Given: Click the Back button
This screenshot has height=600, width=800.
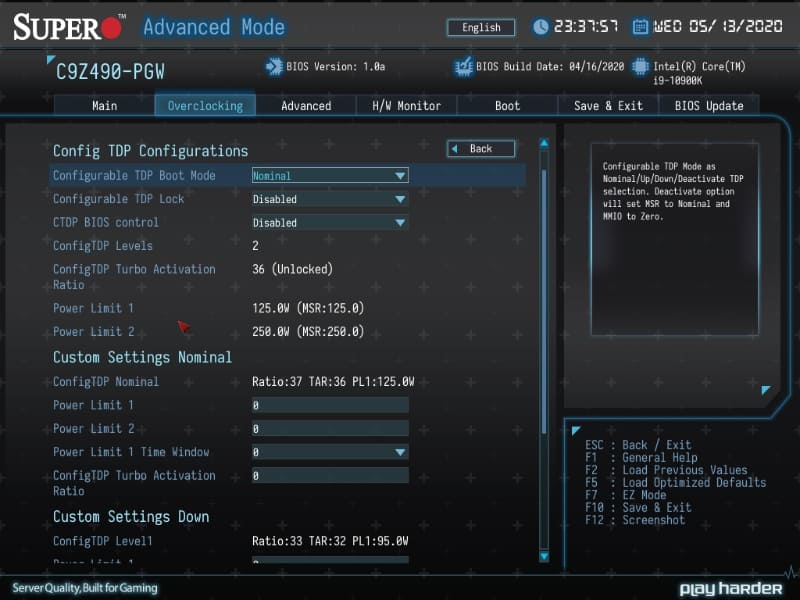Looking at the screenshot, I should (x=480, y=147).
